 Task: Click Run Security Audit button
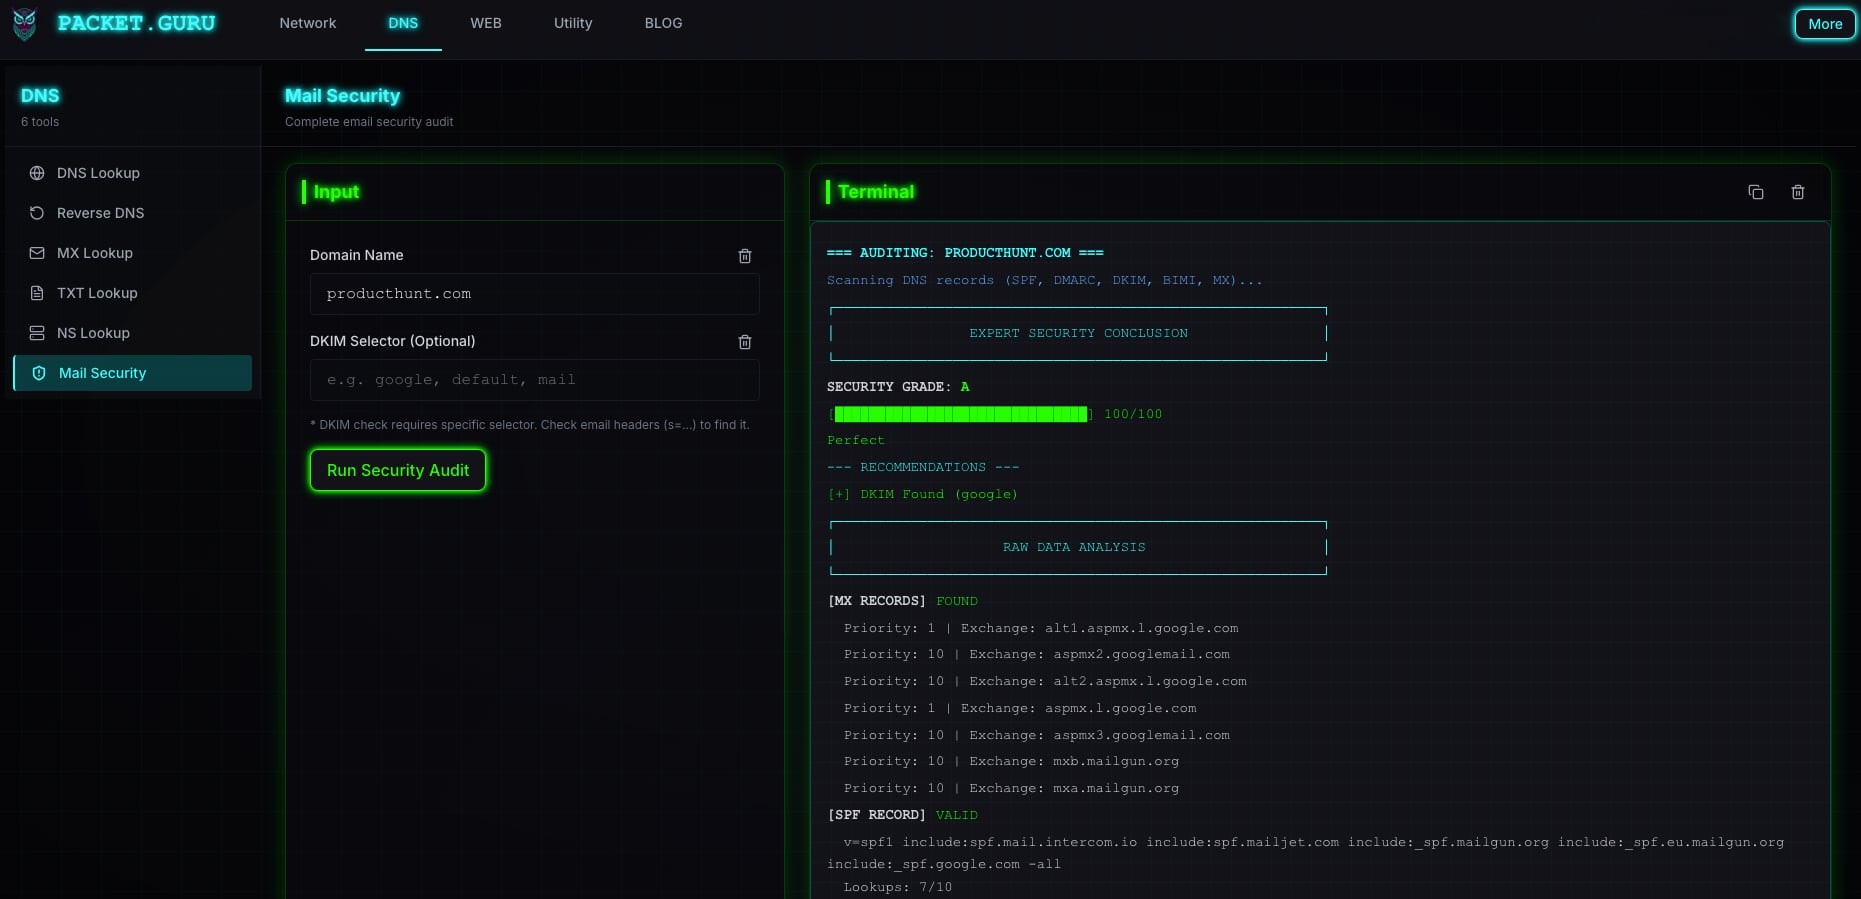398,470
